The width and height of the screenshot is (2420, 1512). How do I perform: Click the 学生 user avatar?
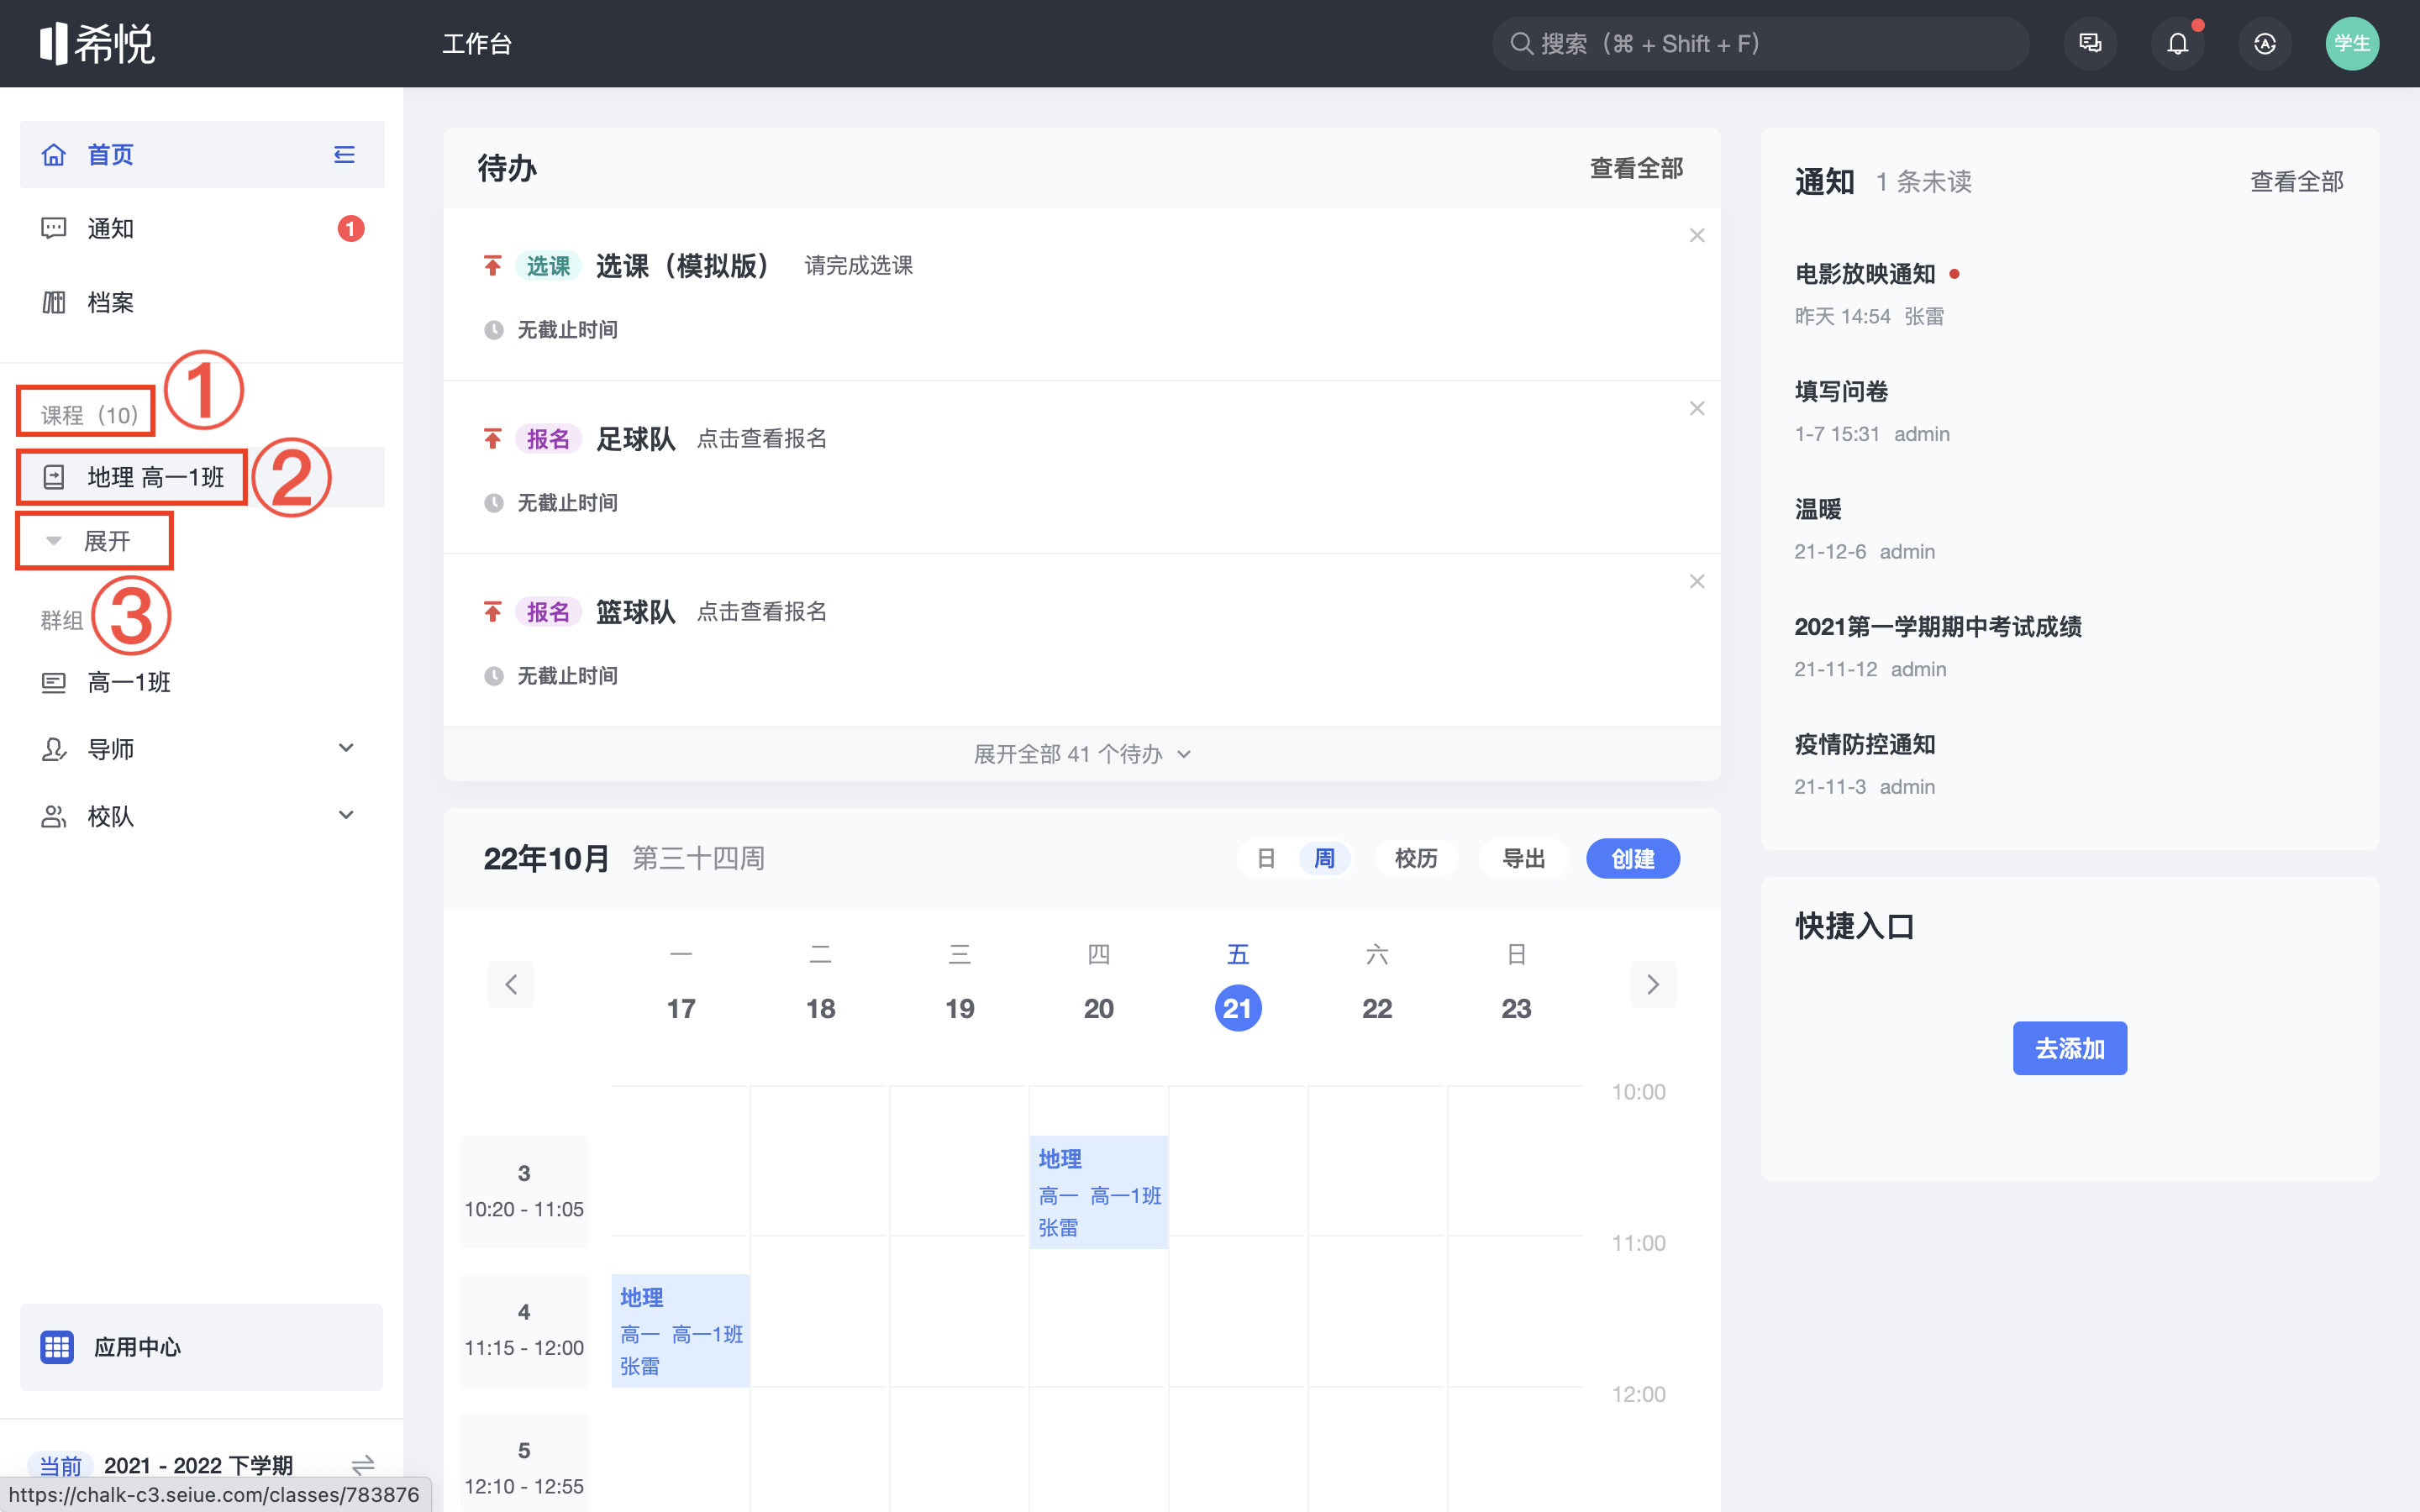2351,44
